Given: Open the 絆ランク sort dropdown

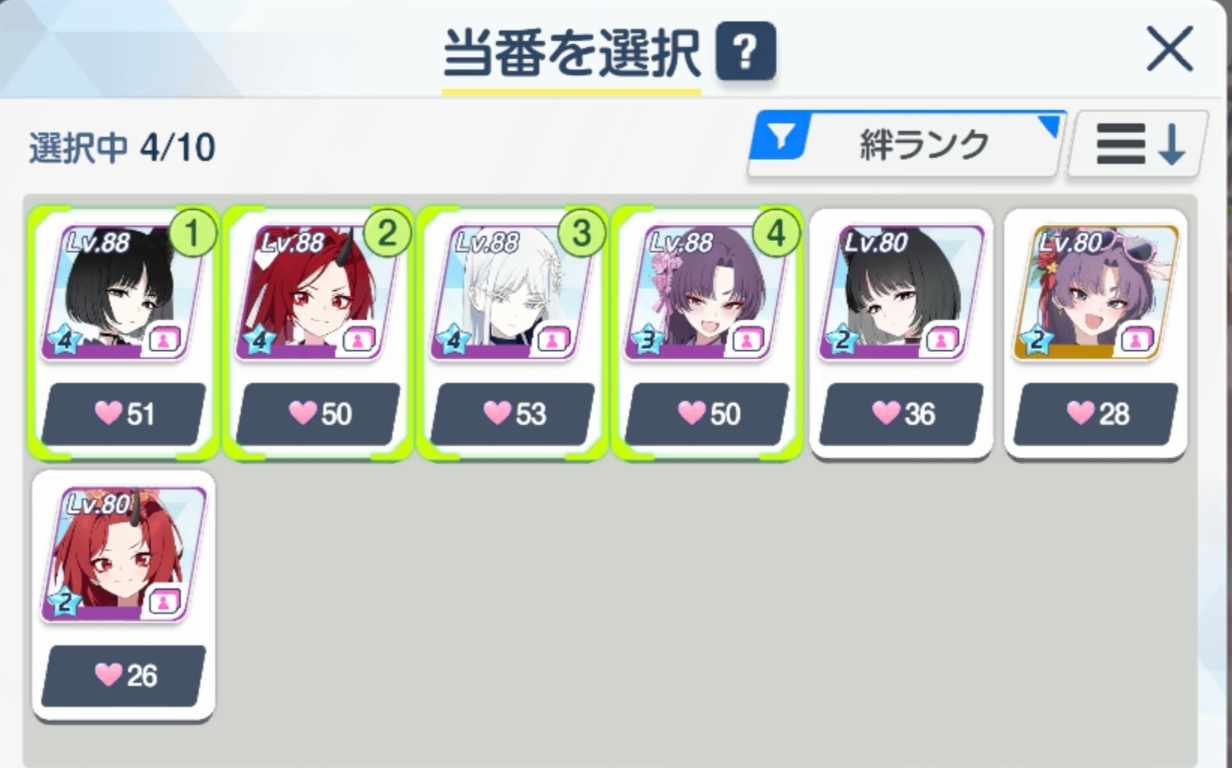Looking at the screenshot, I should (x=907, y=145).
